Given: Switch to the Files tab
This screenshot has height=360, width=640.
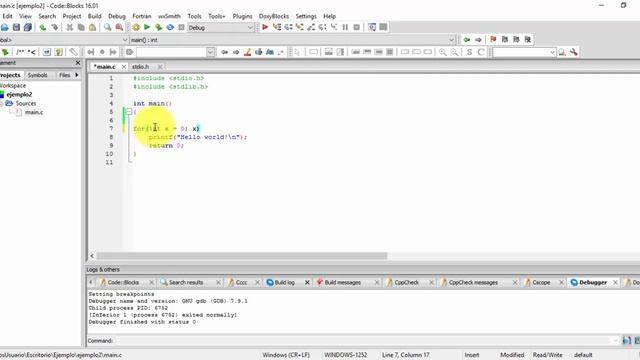Looking at the screenshot, I should pyautogui.click(x=64, y=75).
